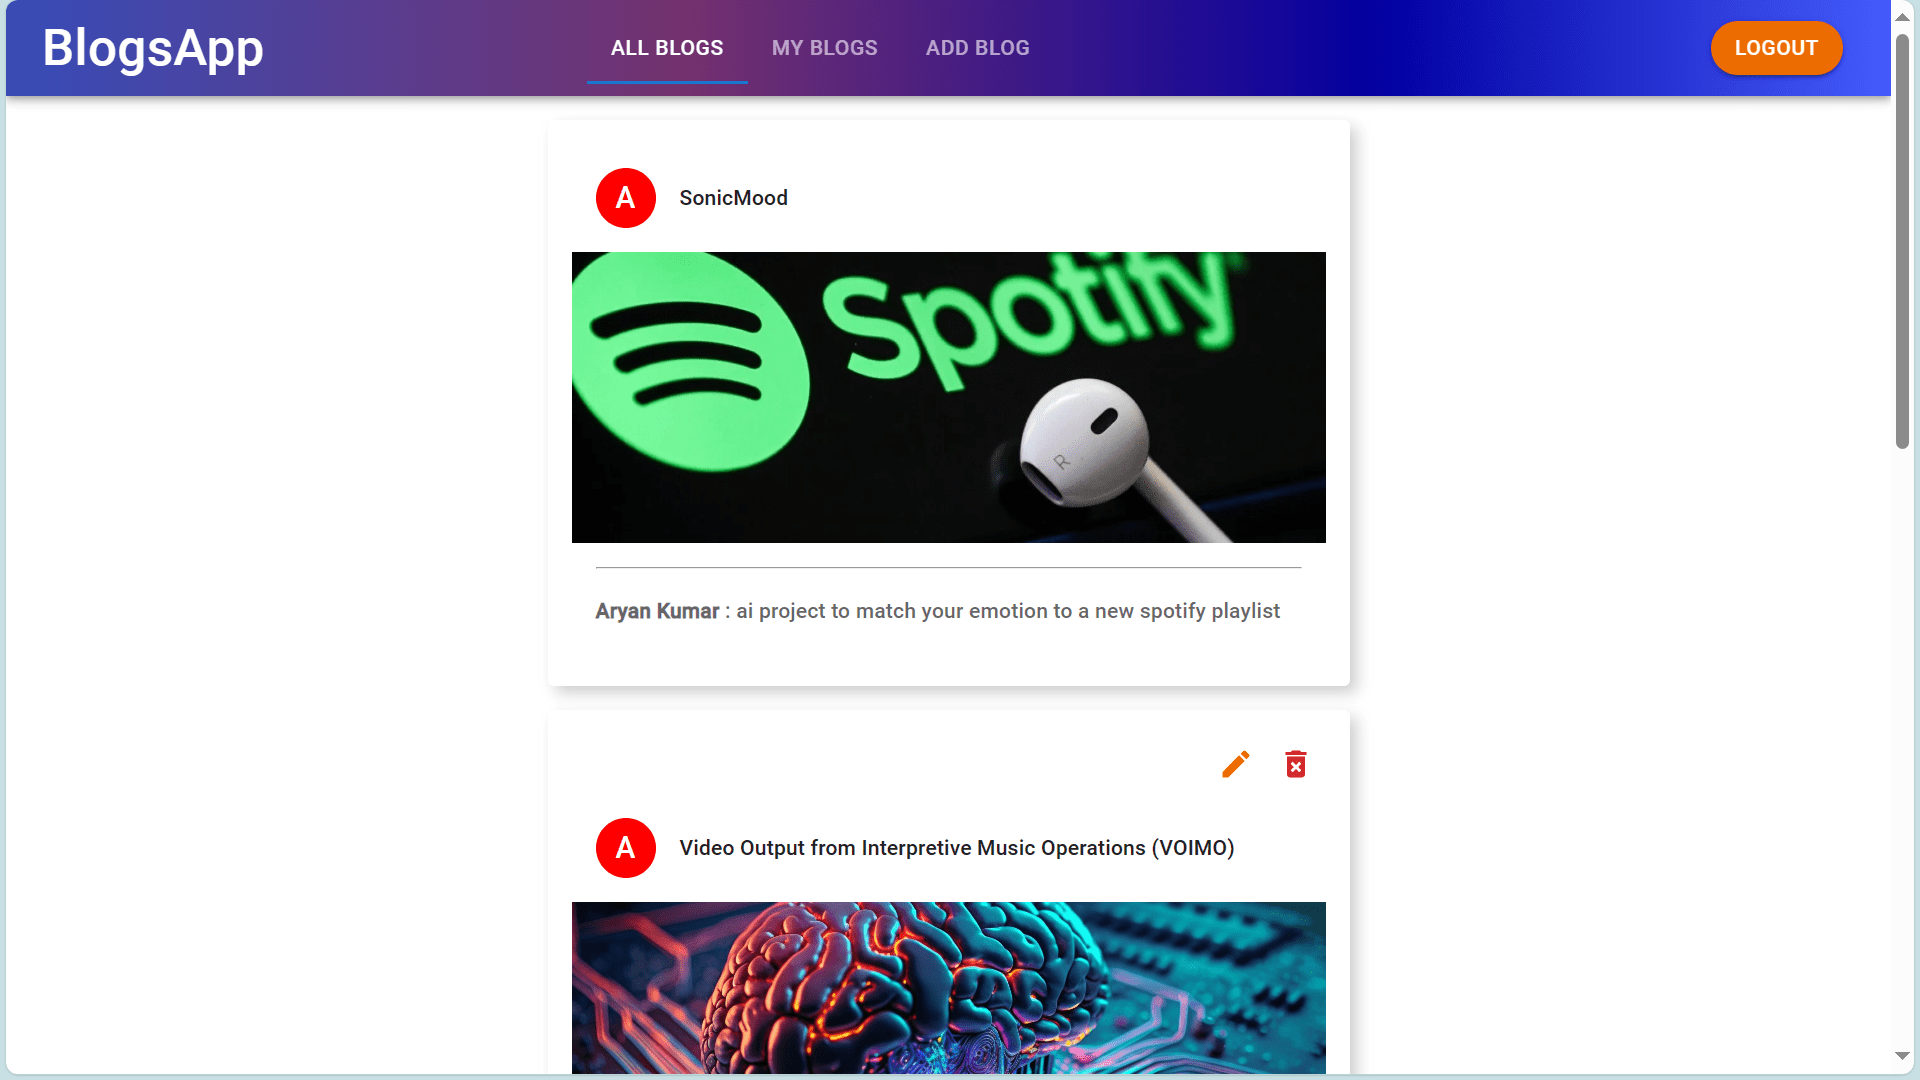1920x1080 pixels.
Task: Click the author name Aryan Kumar
Action: [x=657, y=611]
